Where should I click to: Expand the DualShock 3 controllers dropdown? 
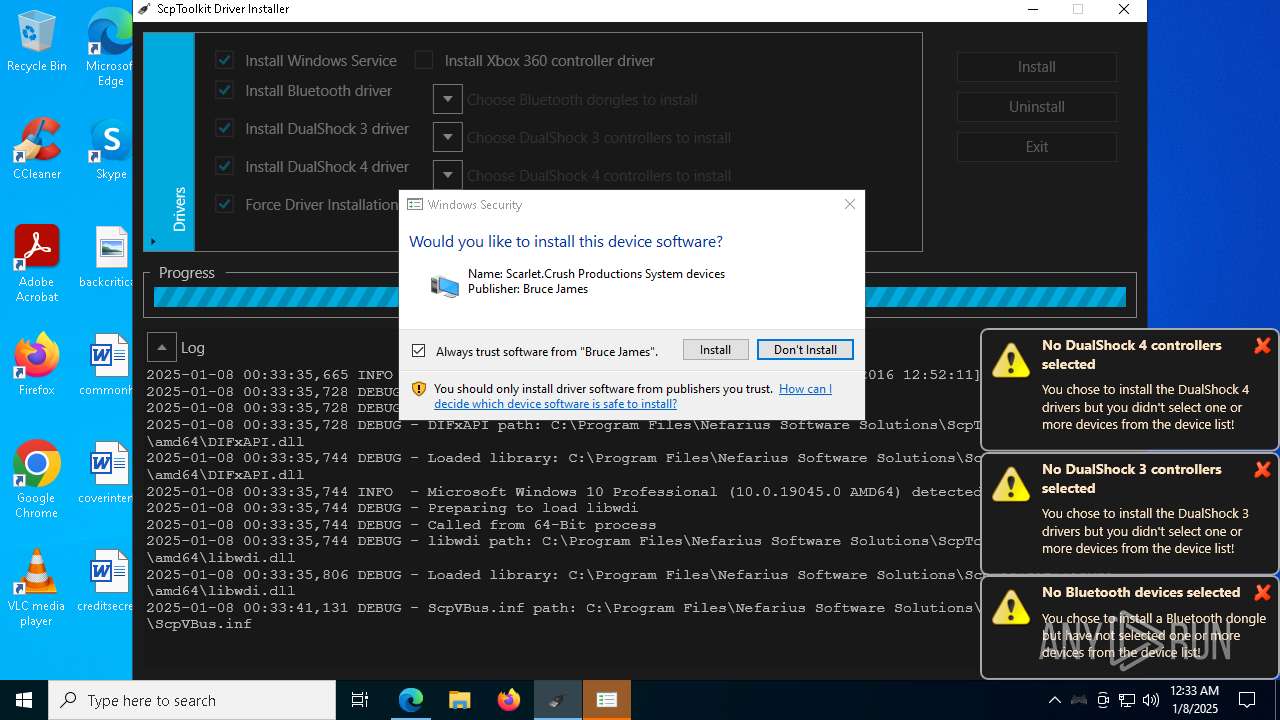(x=447, y=137)
